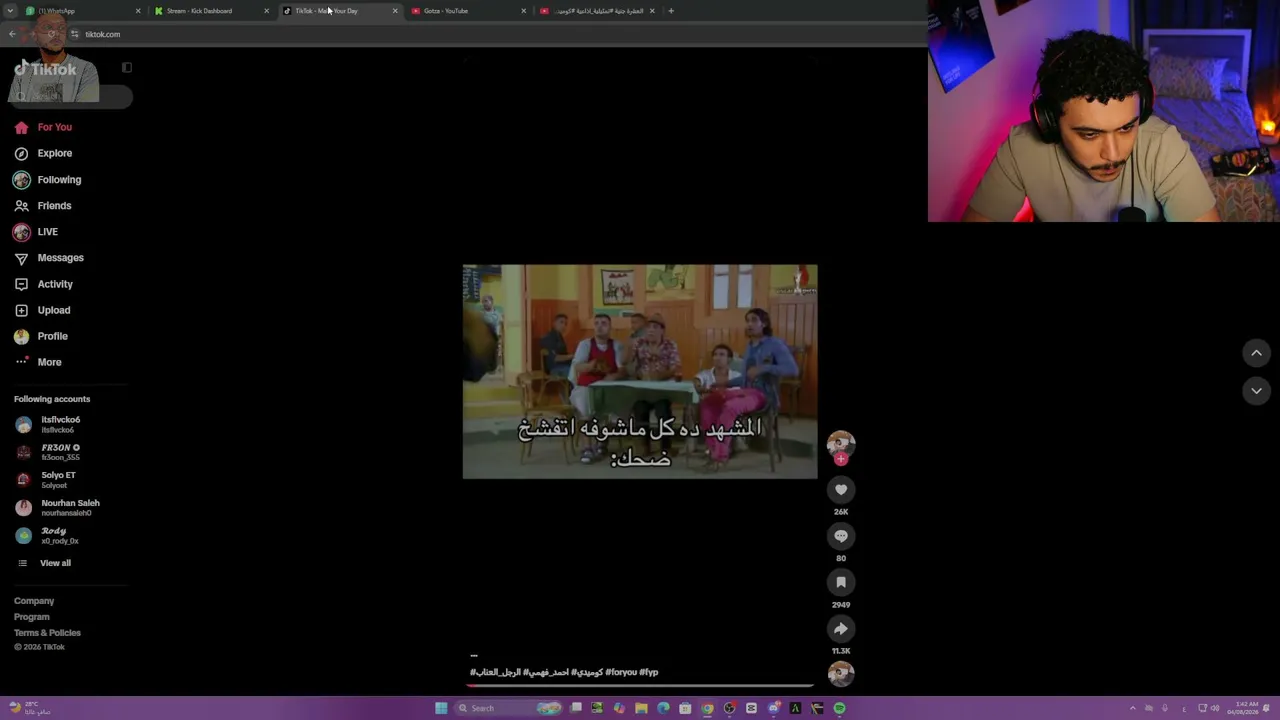Screen dimensions: 1280x720
Task: Click the #foryou hashtag in the caption
Action: pos(621,672)
